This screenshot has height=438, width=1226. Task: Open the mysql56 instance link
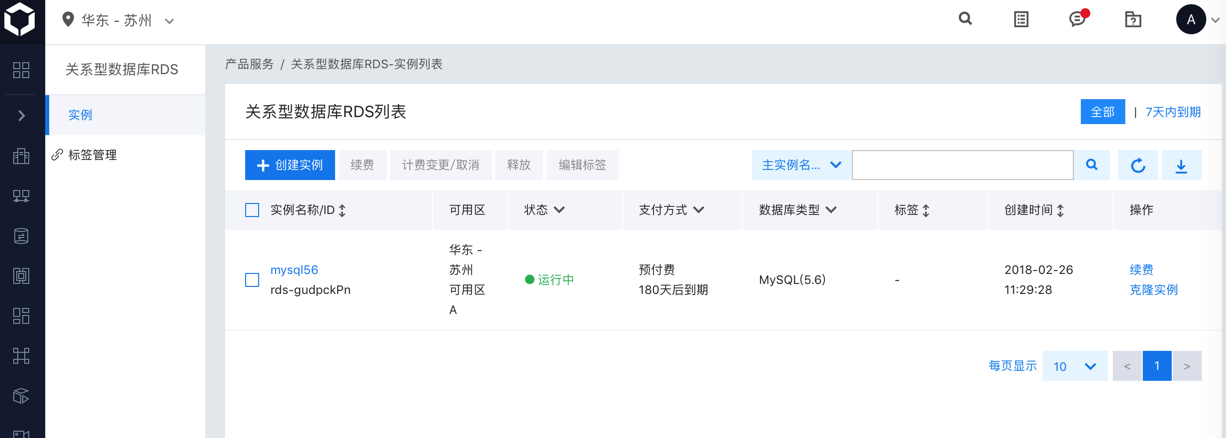pyautogui.click(x=294, y=270)
